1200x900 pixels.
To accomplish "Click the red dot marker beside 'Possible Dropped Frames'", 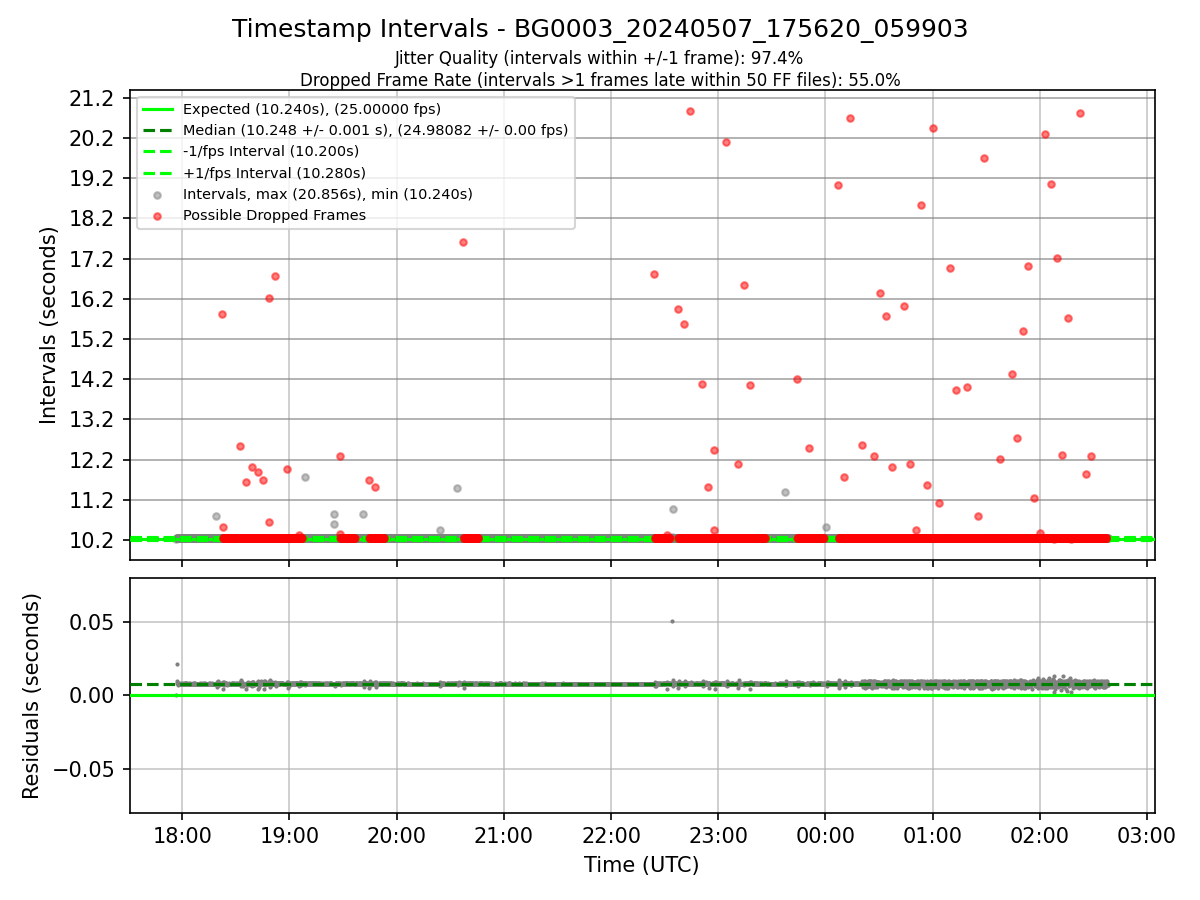I will pyautogui.click(x=157, y=216).
